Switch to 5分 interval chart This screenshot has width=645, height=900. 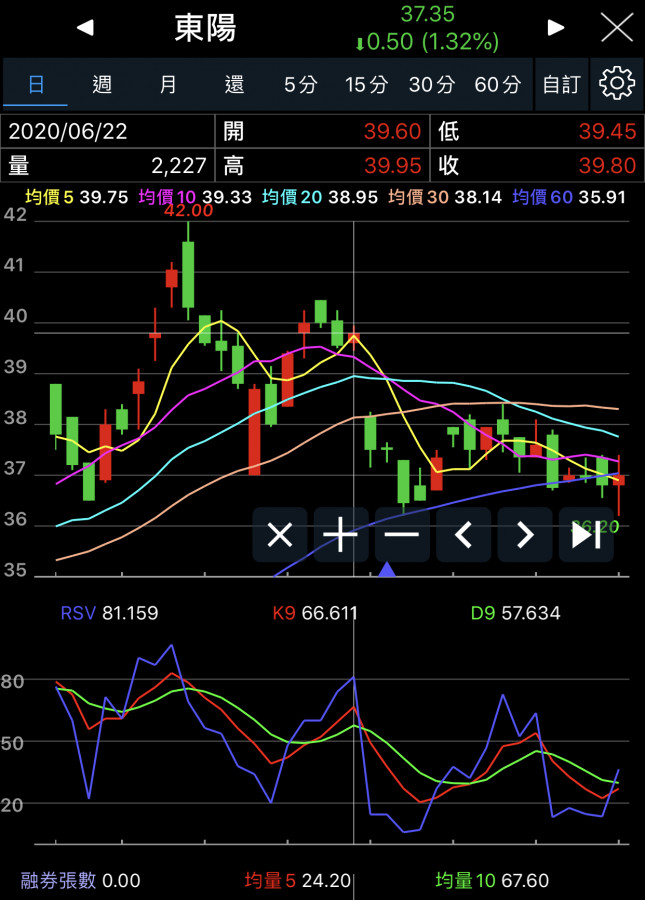tap(300, 84)
